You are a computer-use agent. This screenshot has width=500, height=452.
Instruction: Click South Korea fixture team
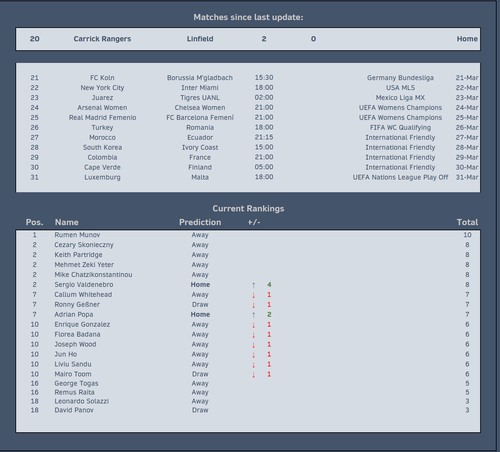pyautogui.click(x=102, y=147)
